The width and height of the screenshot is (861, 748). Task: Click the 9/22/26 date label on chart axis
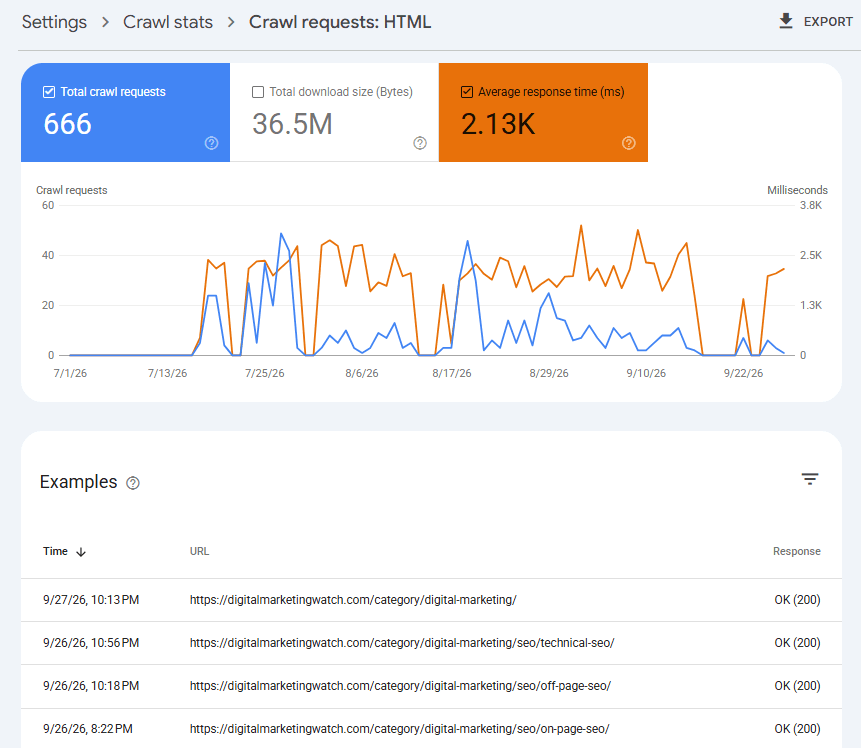743,373
